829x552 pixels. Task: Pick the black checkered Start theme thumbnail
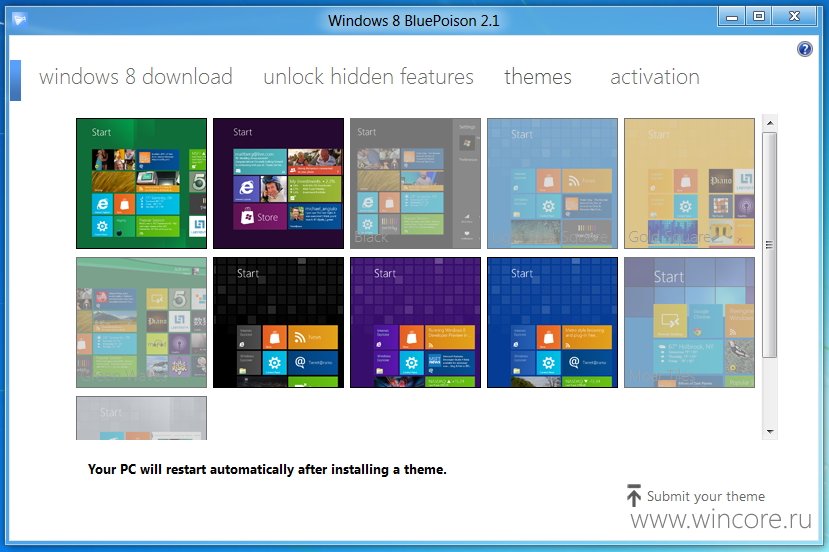[278, 323]
